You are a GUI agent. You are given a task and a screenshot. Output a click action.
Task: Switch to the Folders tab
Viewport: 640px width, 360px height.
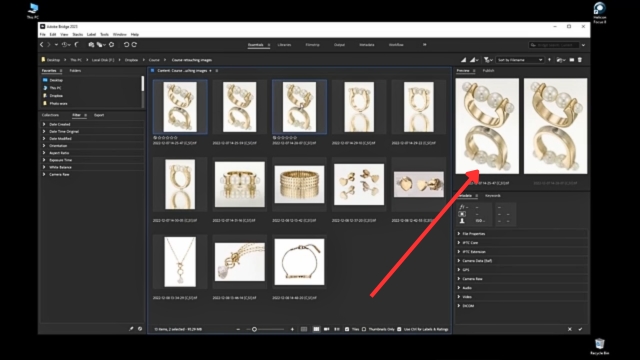coord(75,71)
